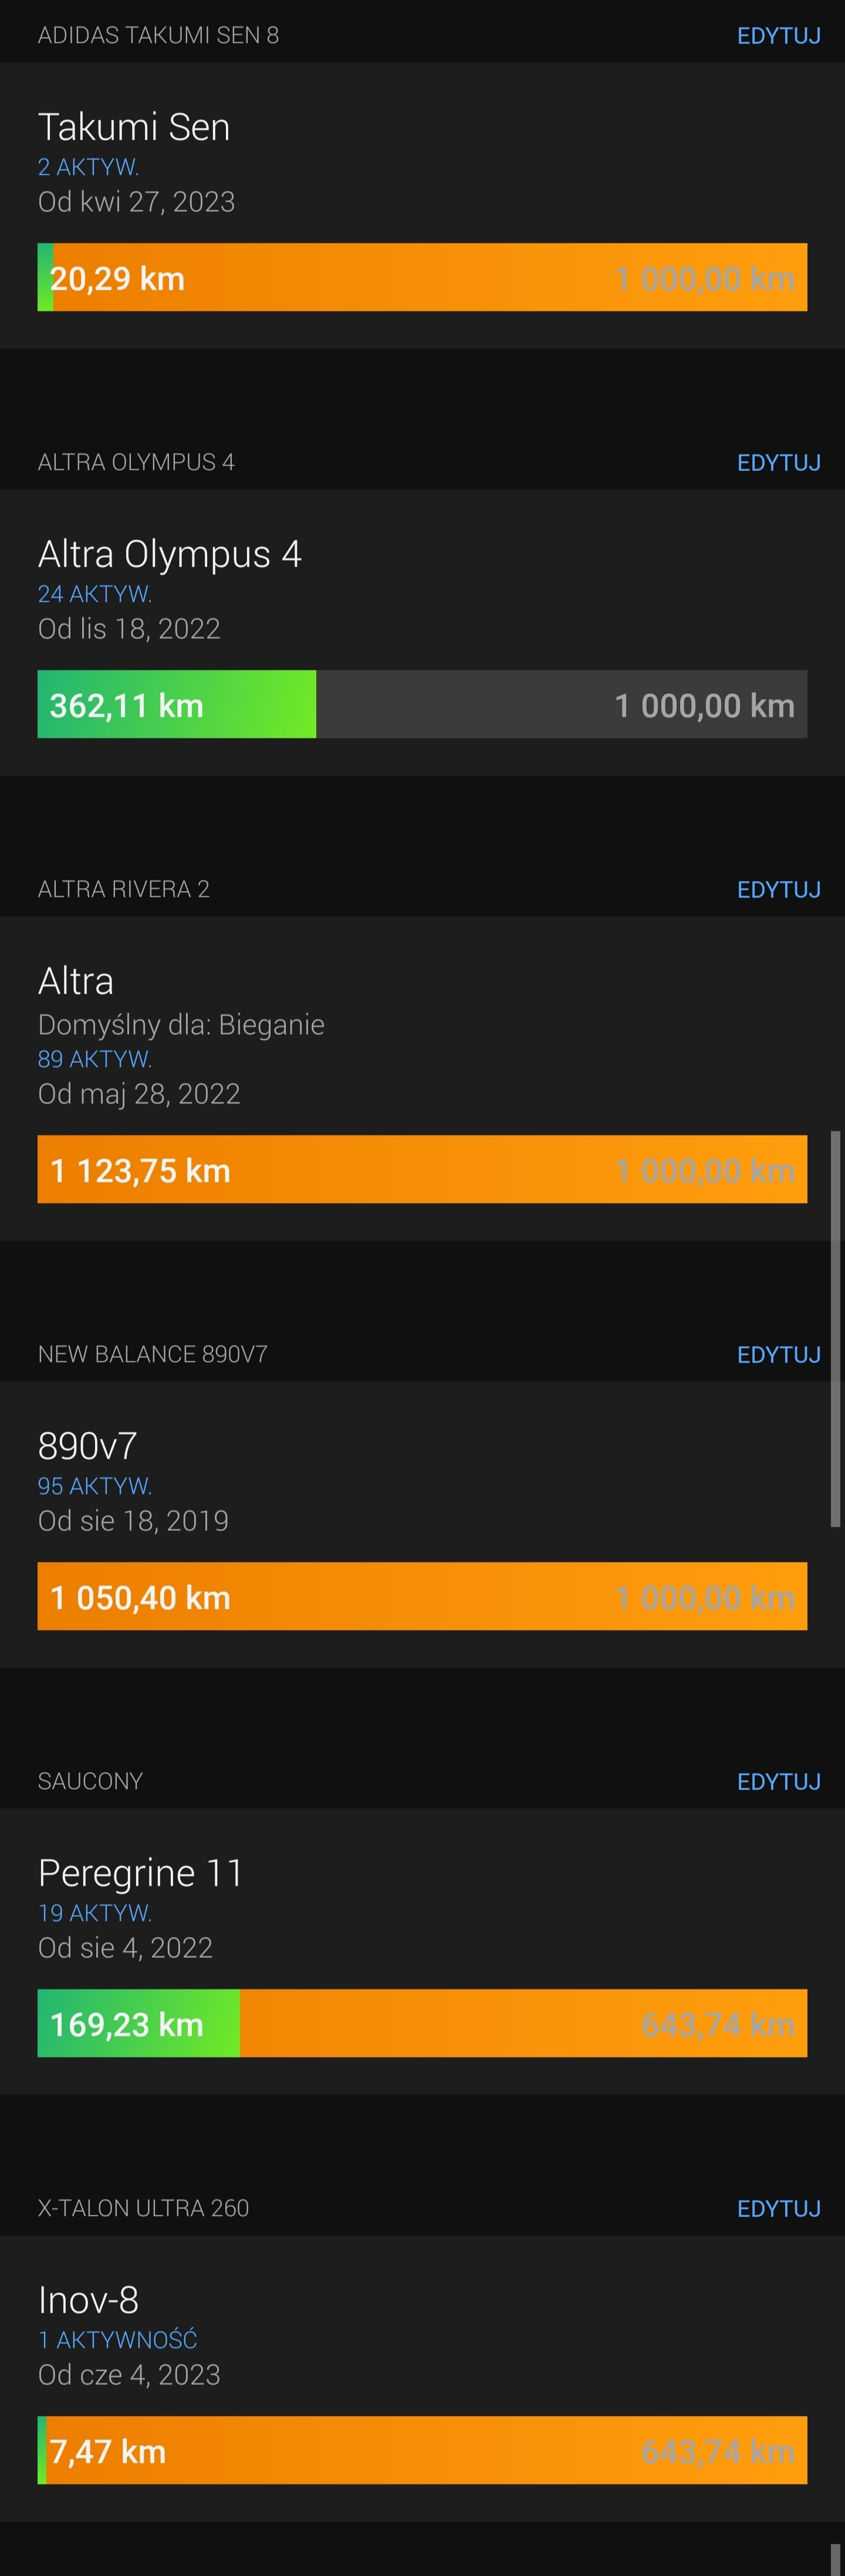View 24 activities for Altra Olympus 4
This screenshot has width=845, height=2576.
tap(95, 594)
